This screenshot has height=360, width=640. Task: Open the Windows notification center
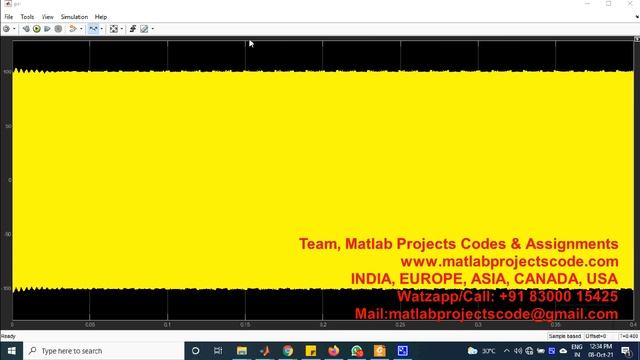click(x=627, y=351)
